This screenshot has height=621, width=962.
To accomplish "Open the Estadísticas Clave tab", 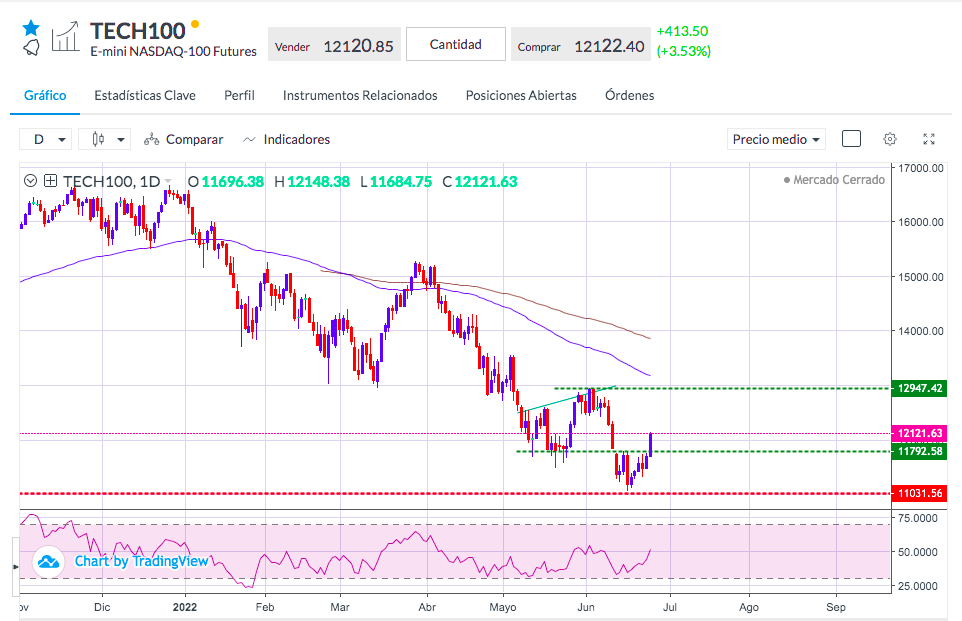I will click(145, 95).
